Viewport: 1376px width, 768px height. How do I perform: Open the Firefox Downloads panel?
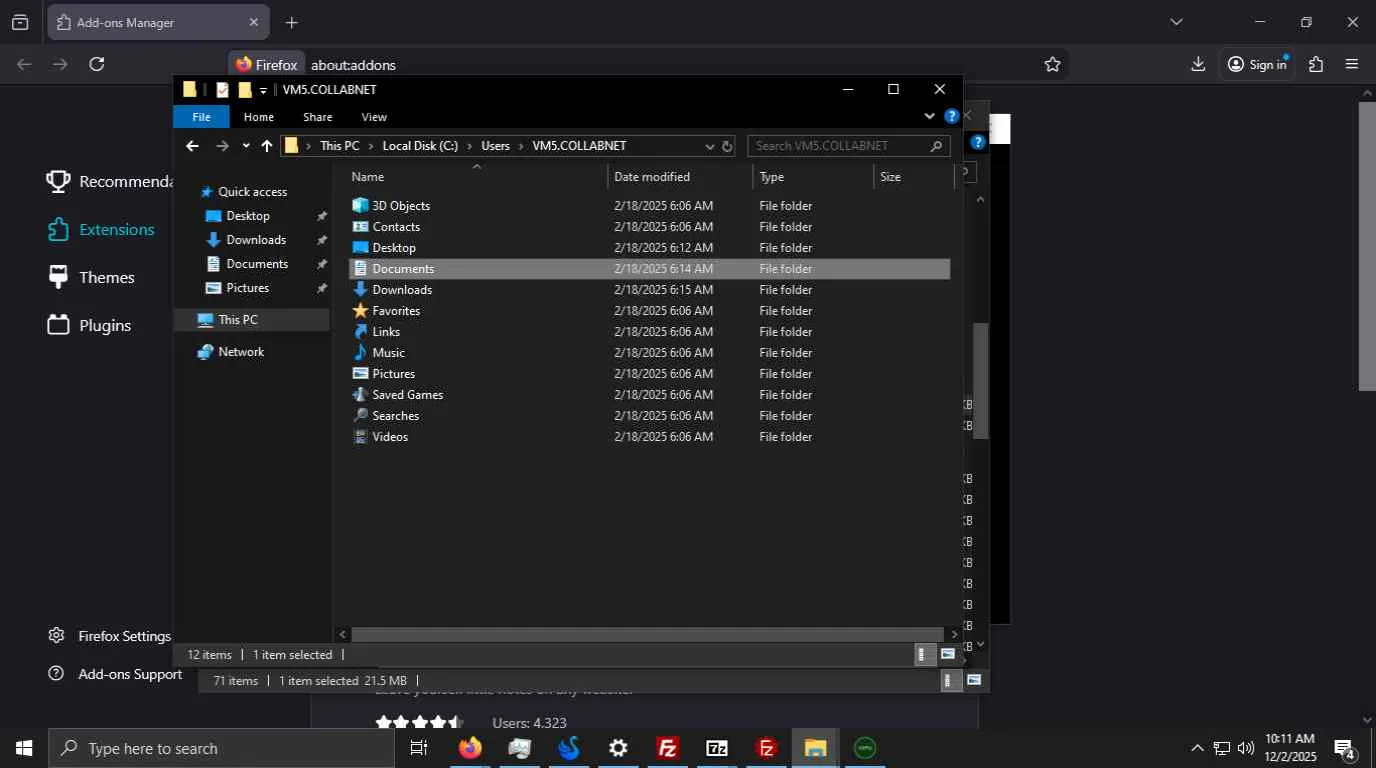[x=1198, y=64]
